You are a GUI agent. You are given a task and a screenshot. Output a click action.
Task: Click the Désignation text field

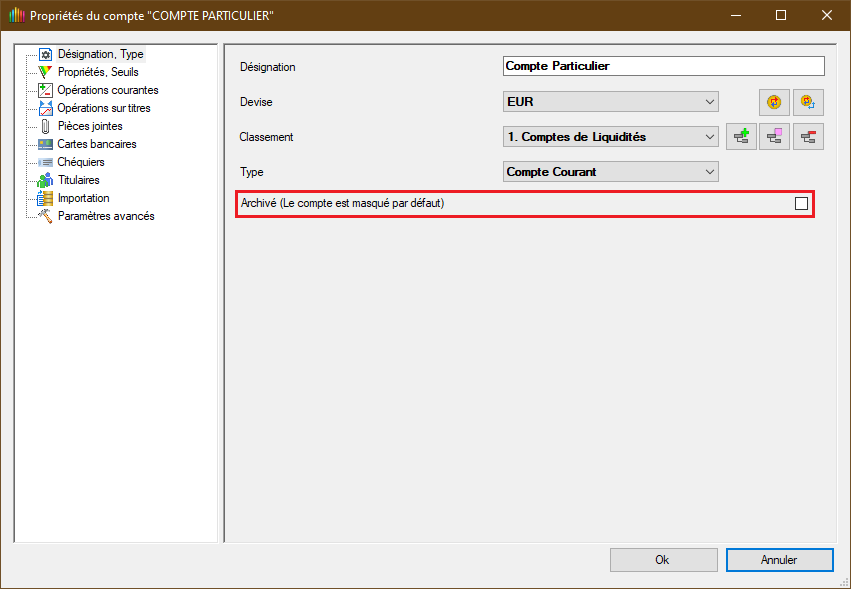tap(664, 66)
